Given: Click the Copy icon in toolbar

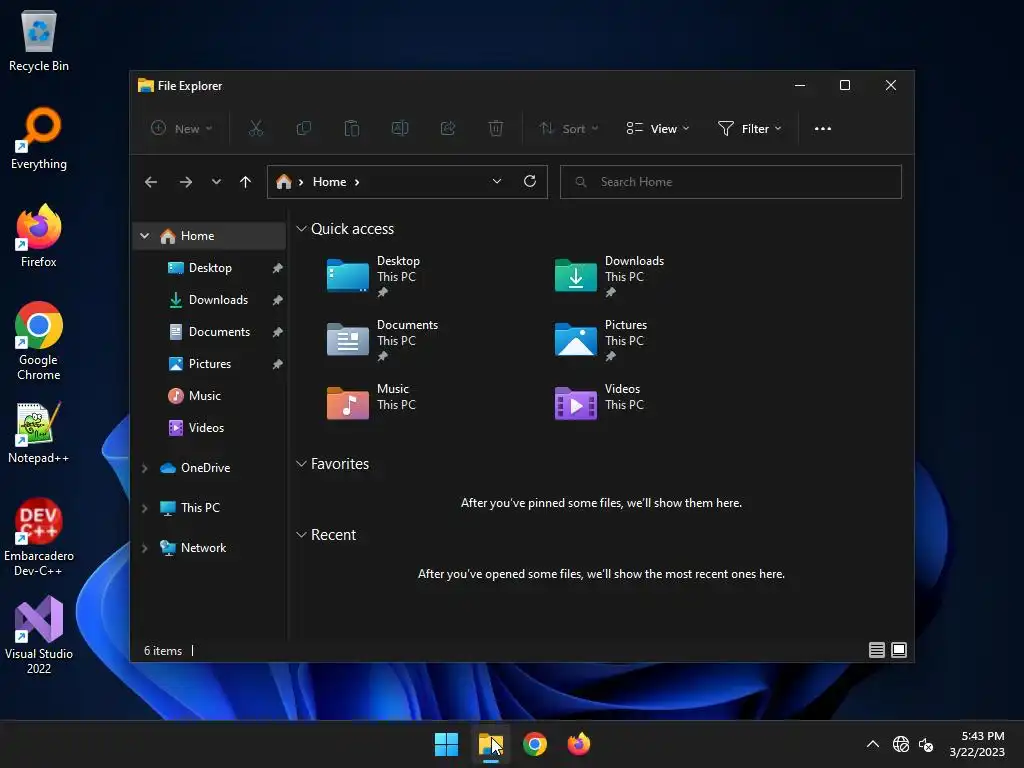Looking at the screenshot, I should pyautogui.click(x=304, y=129).
